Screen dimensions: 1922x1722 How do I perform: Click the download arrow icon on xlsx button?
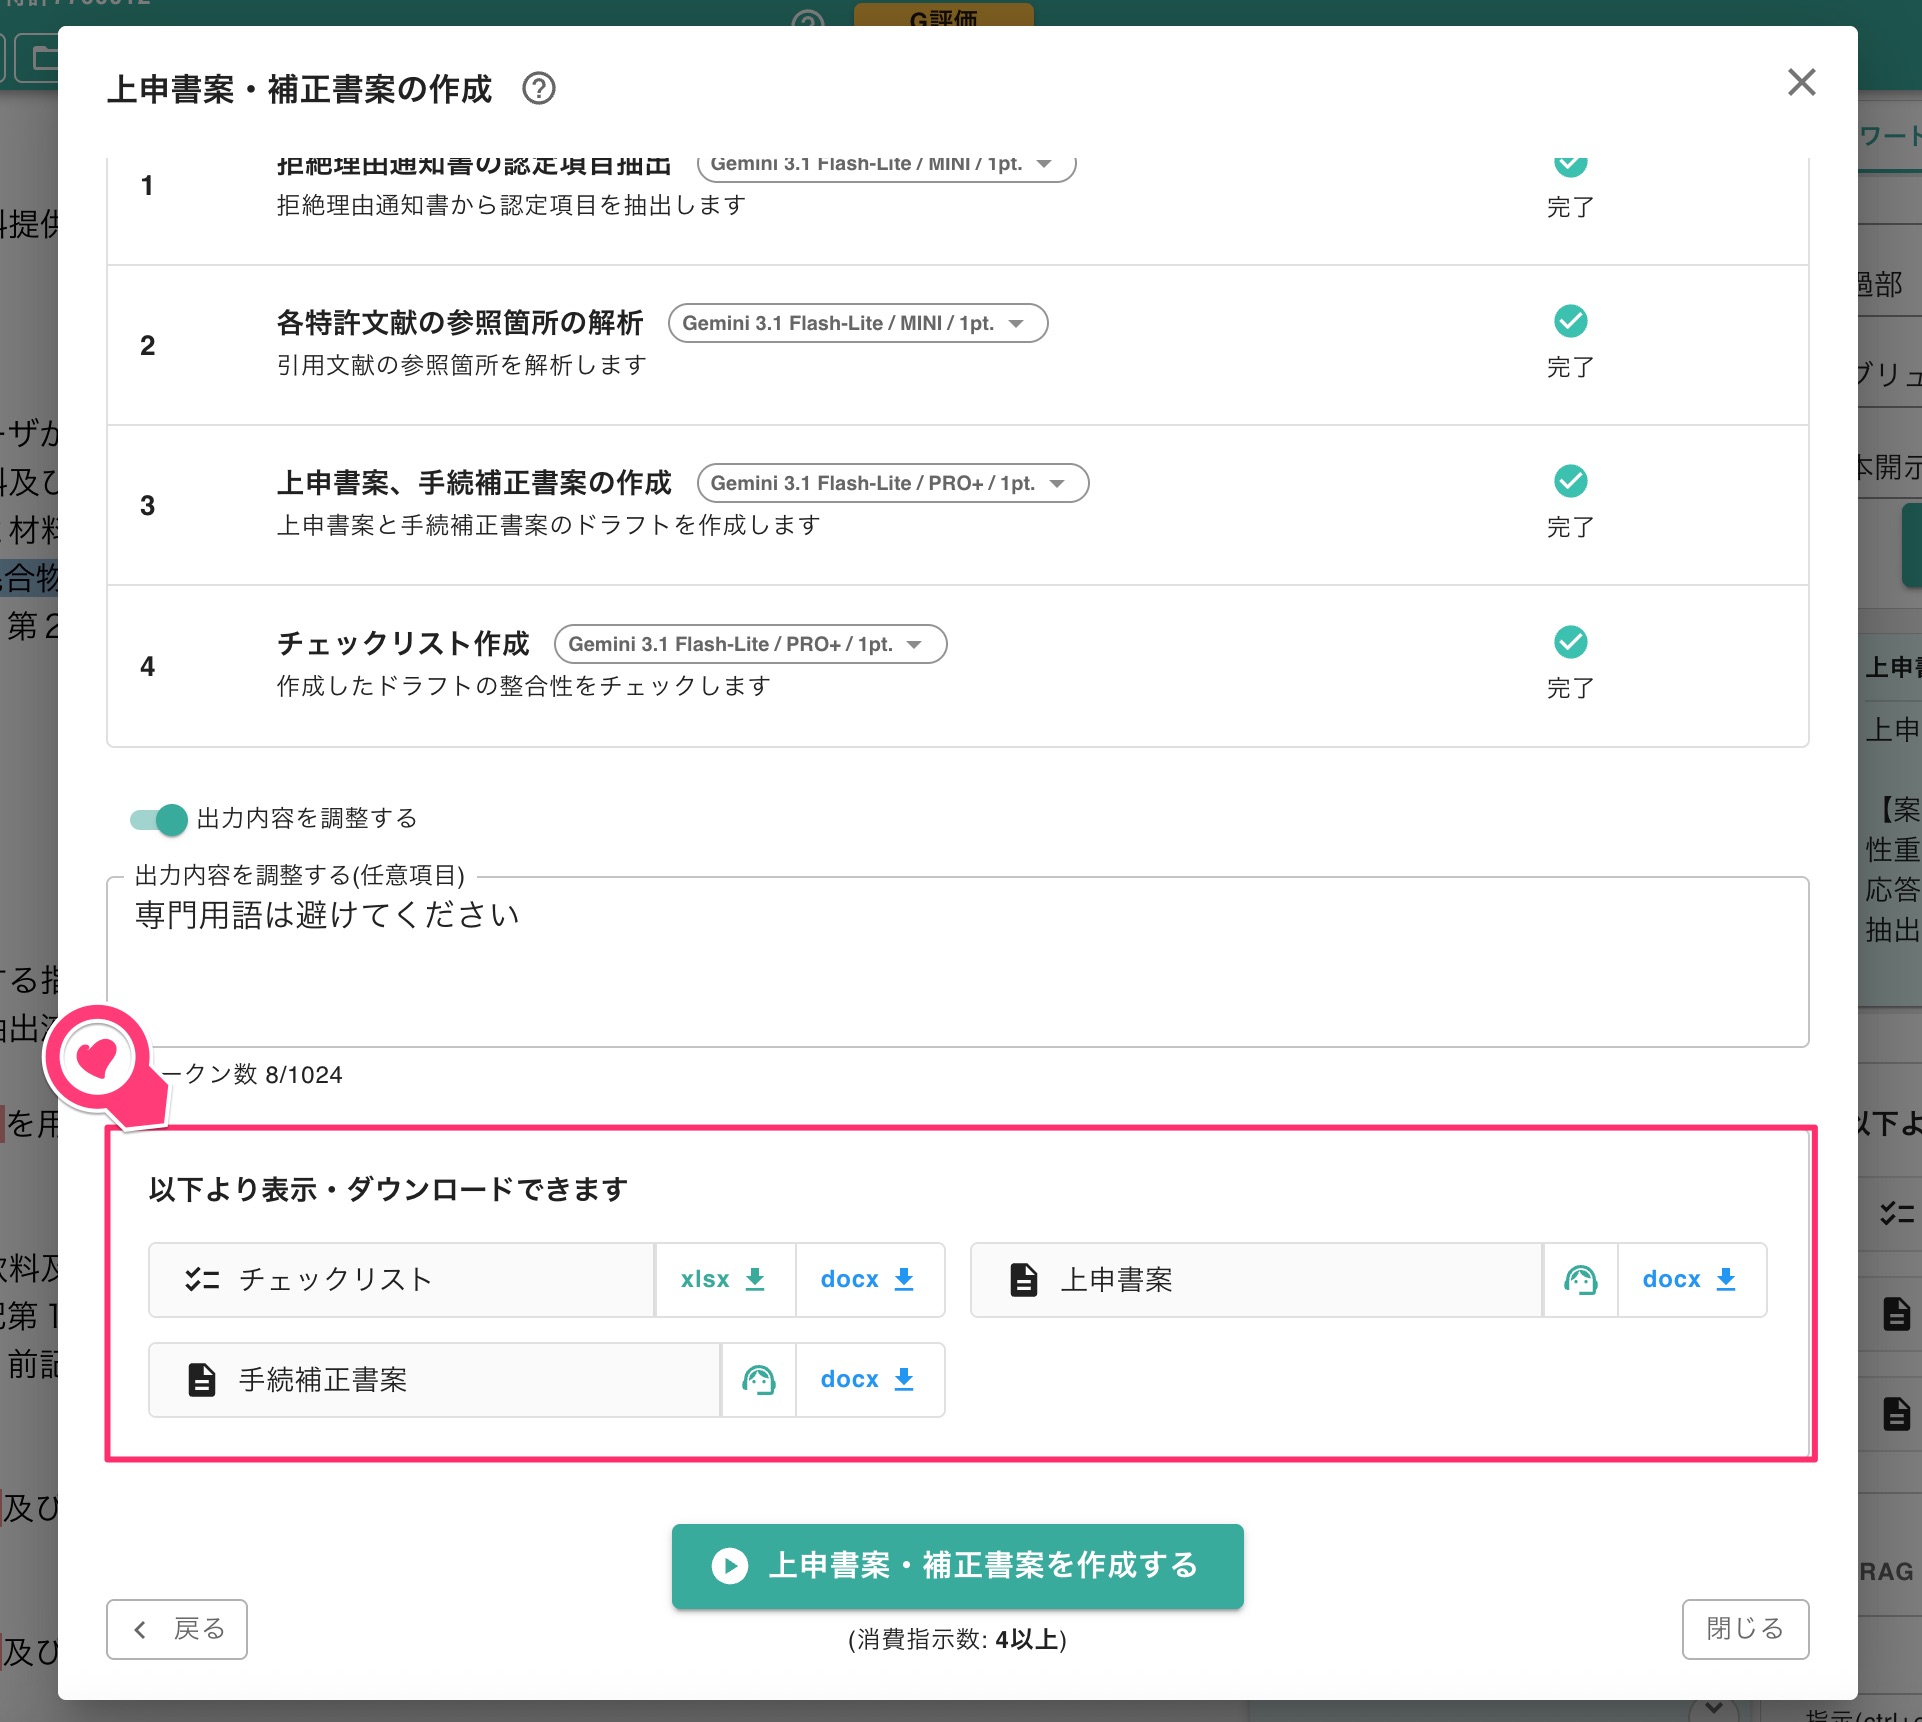pyautogui.click(x=756, y=1279)
